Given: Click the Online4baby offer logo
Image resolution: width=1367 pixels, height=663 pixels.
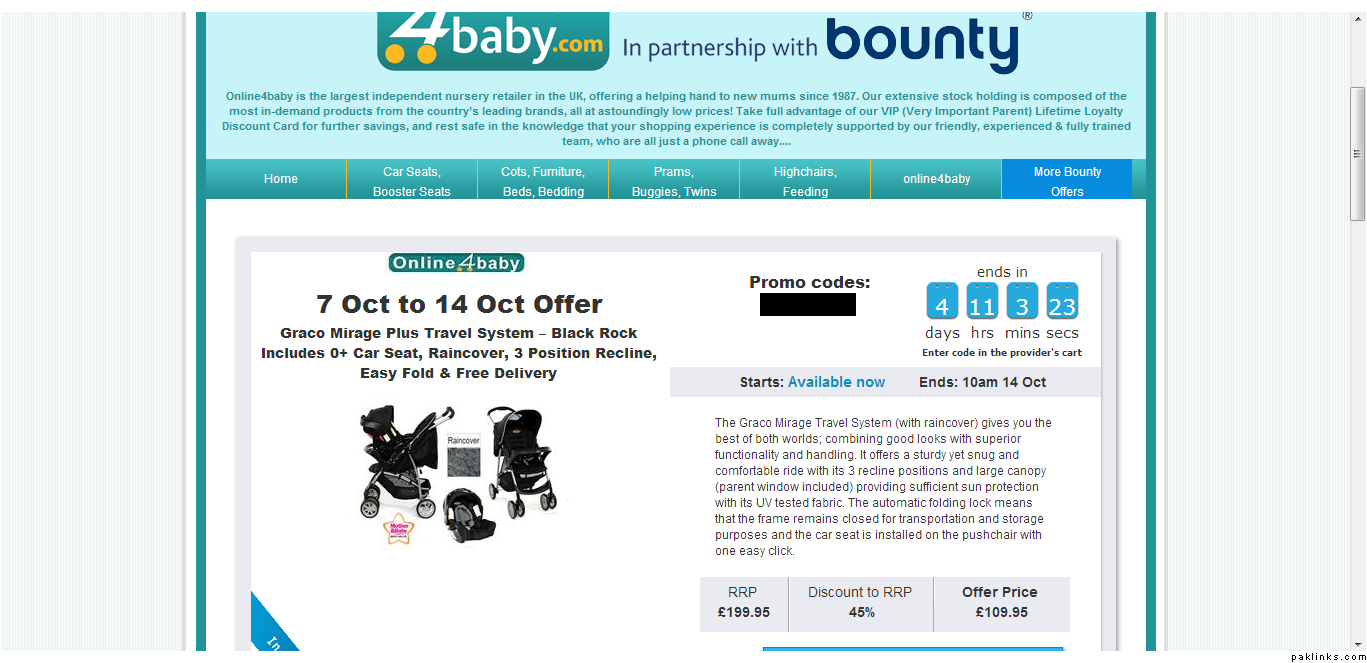Looking at the screenshot, I should pos(456,263).
